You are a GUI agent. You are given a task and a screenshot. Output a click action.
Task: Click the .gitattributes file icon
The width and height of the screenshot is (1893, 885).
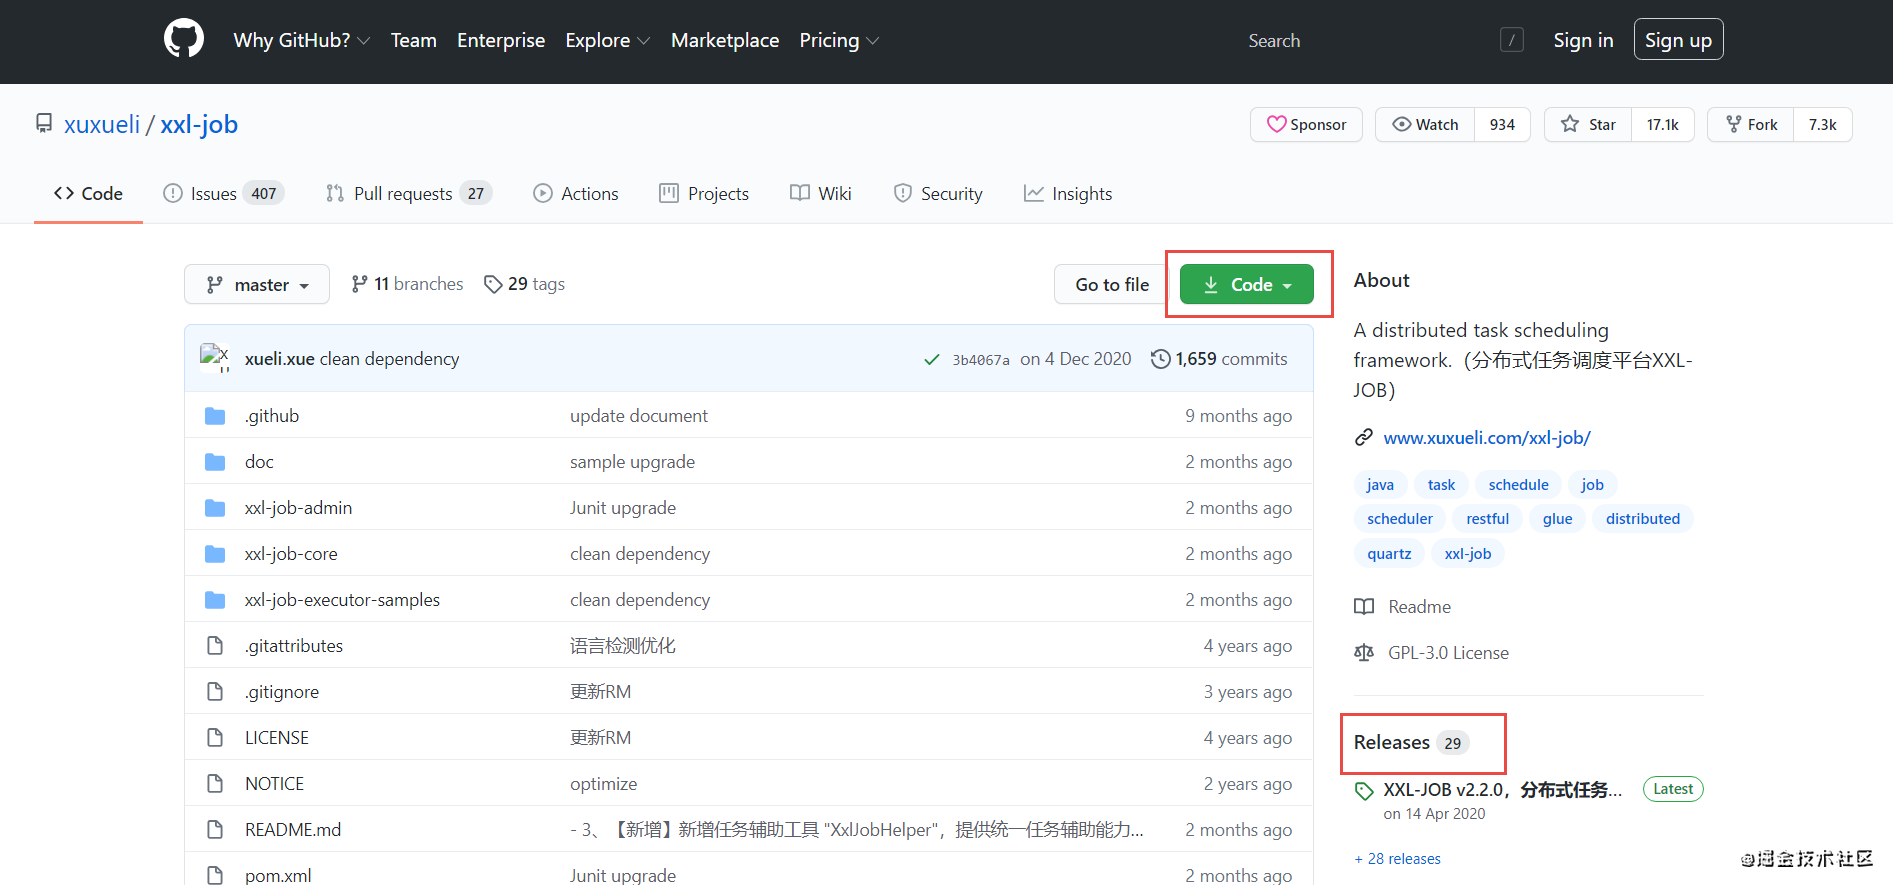pyautogui.click(x=215, y=646)
